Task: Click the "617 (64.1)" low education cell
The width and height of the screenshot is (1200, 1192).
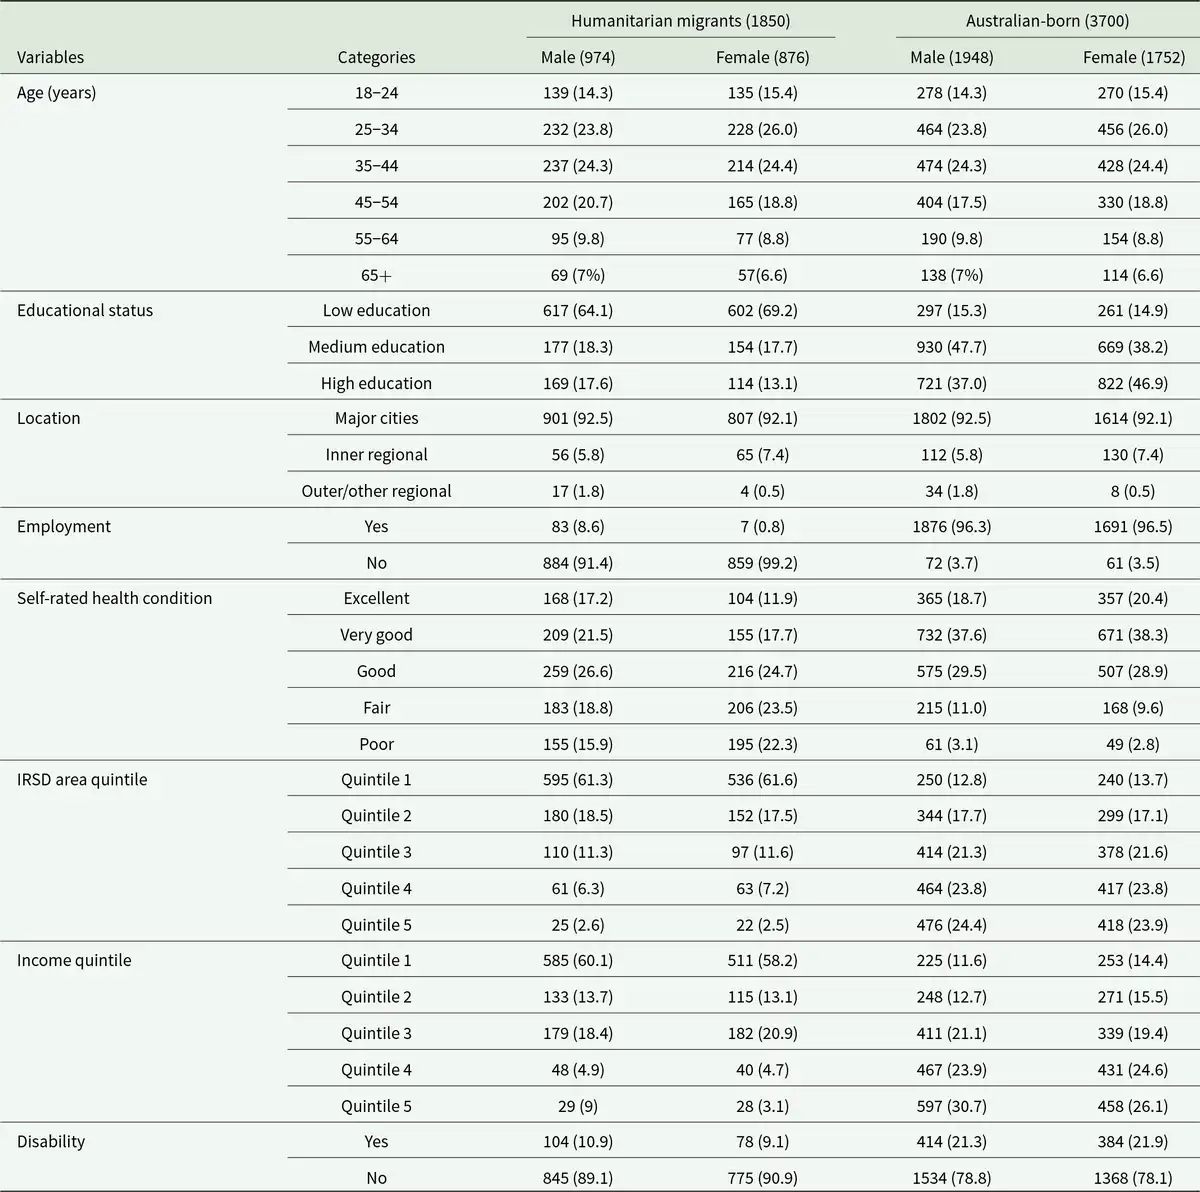Action: tap(578, 311)
